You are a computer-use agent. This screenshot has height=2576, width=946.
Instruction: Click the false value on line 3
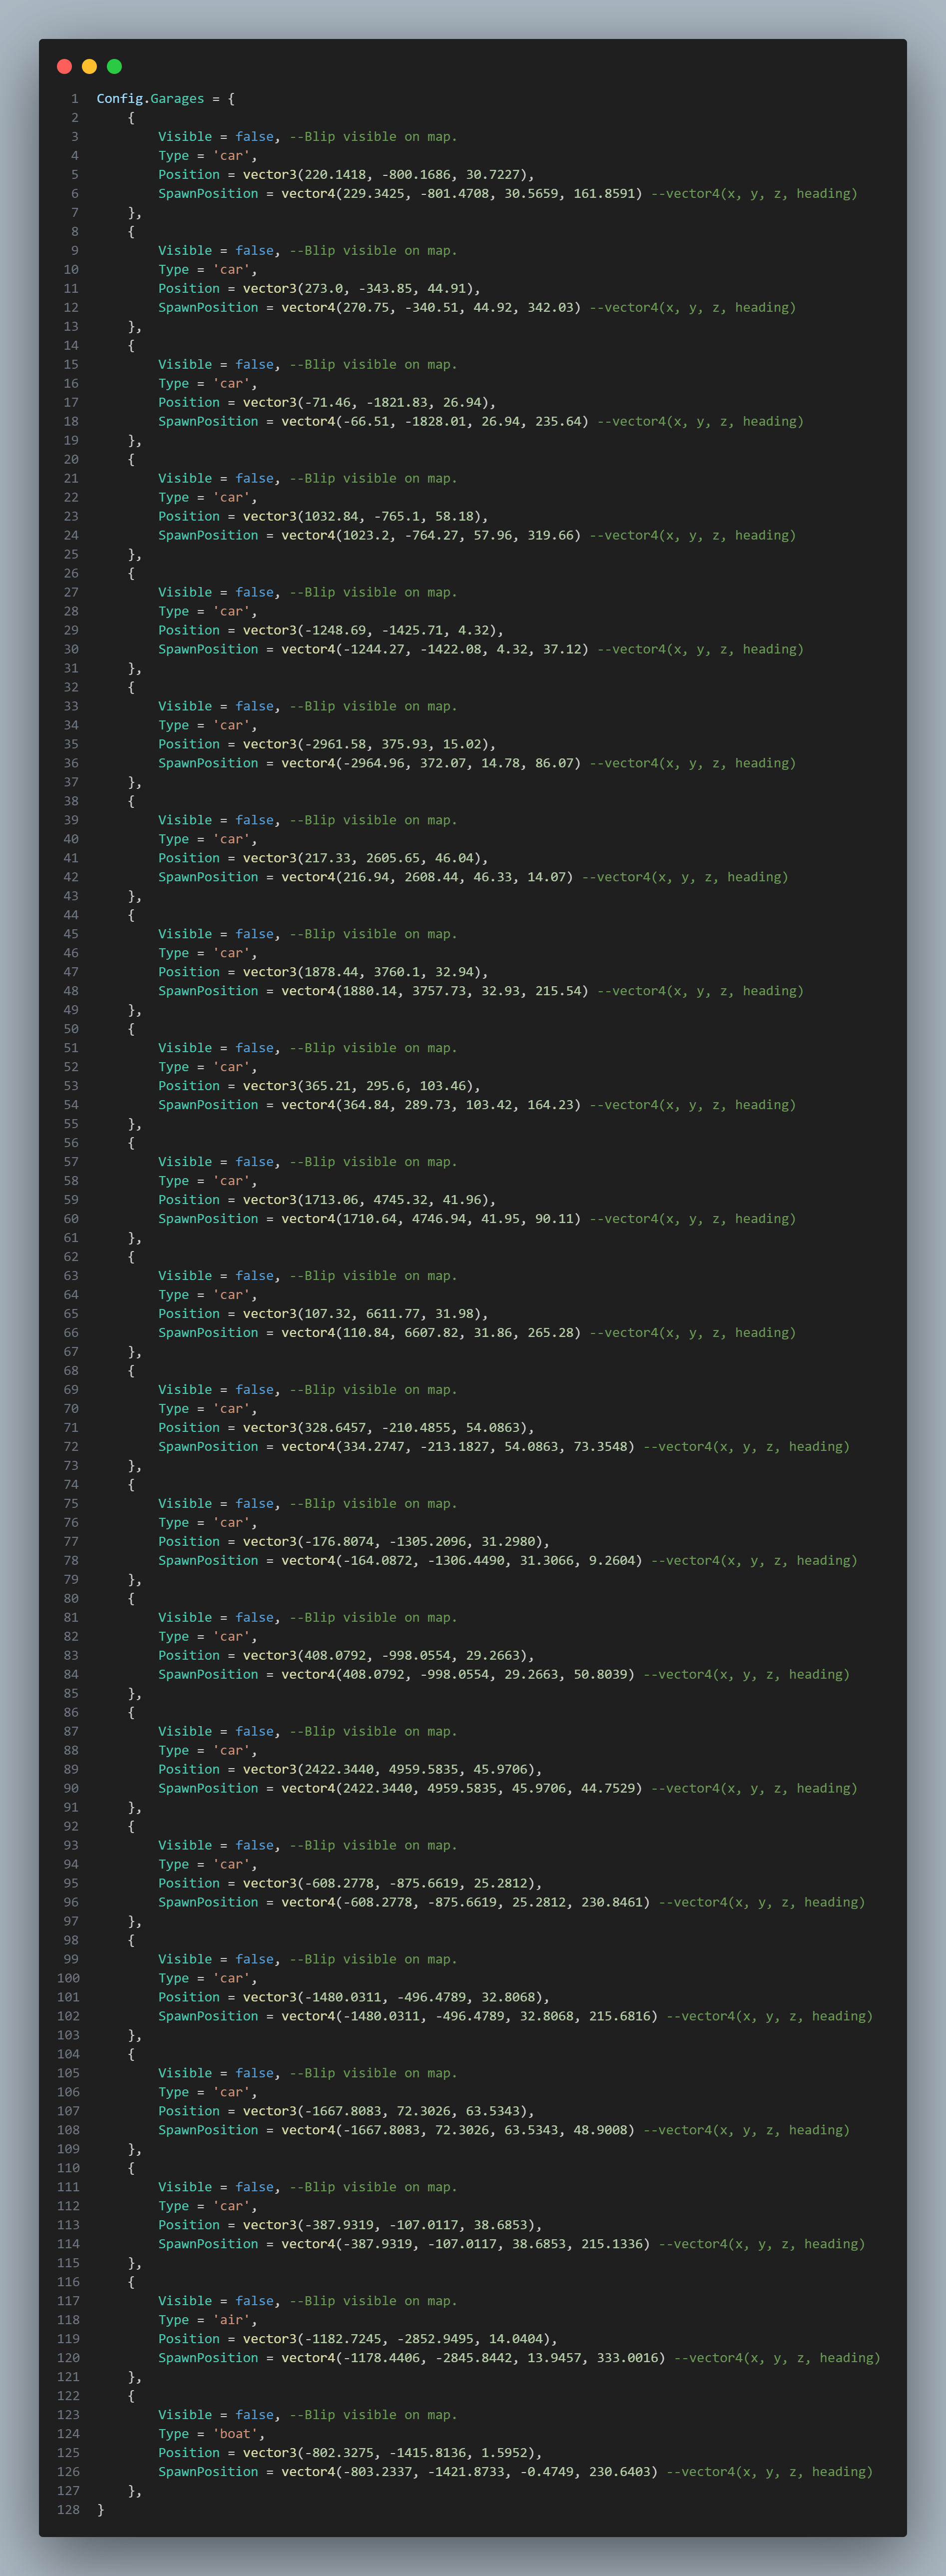254,137
